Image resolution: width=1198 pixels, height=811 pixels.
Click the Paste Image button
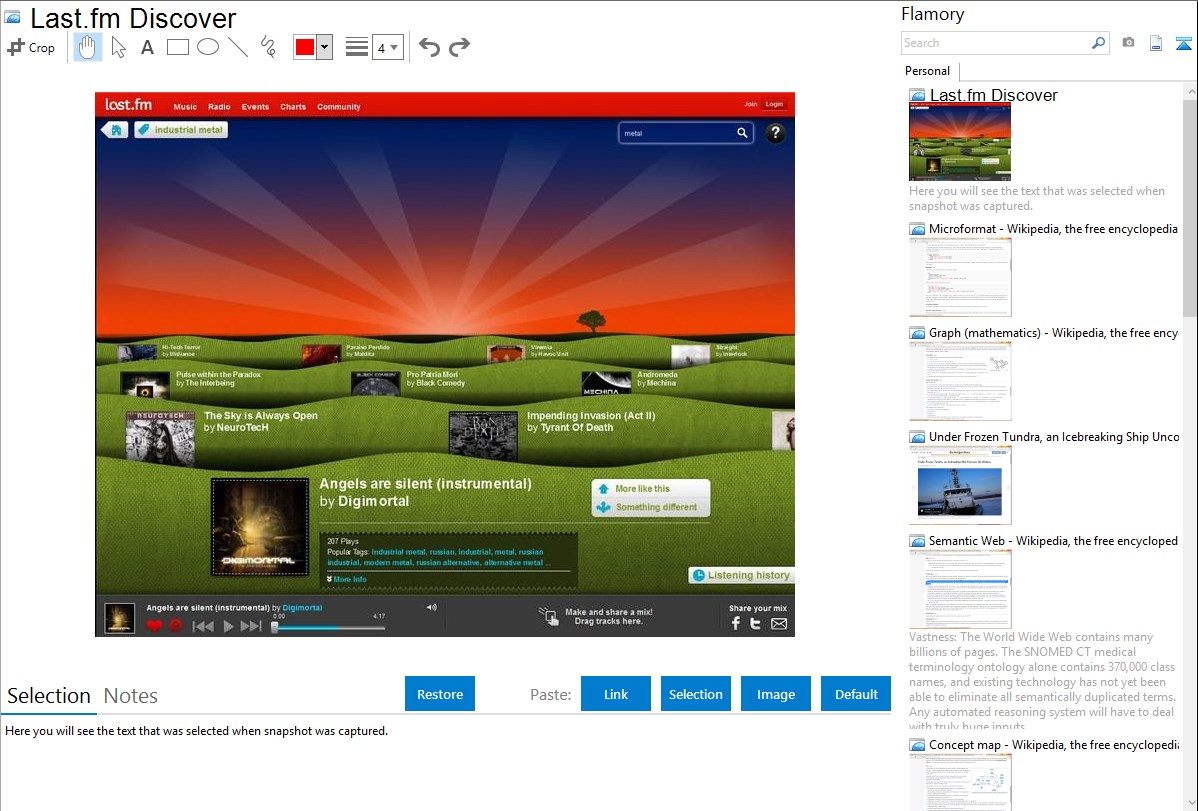tap(775, 694)
